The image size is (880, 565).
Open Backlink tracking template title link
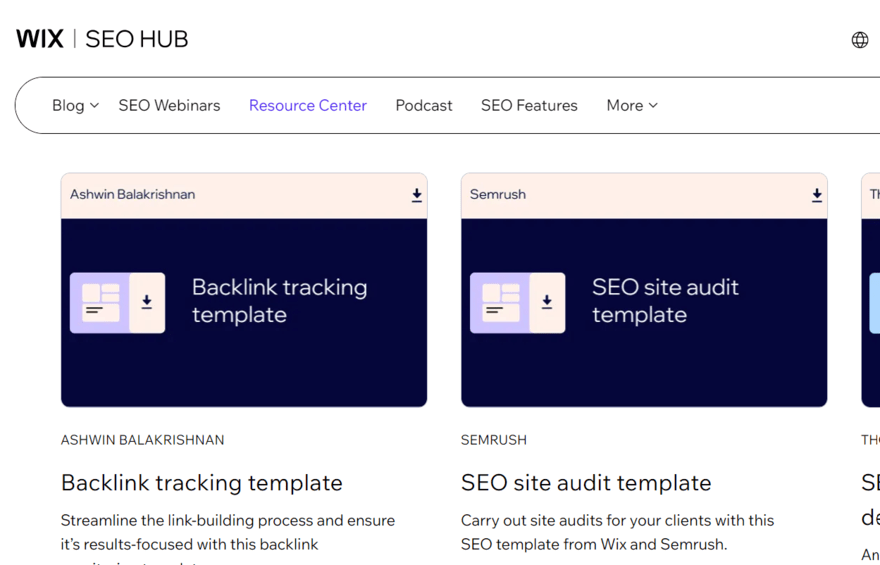(201, 483)
